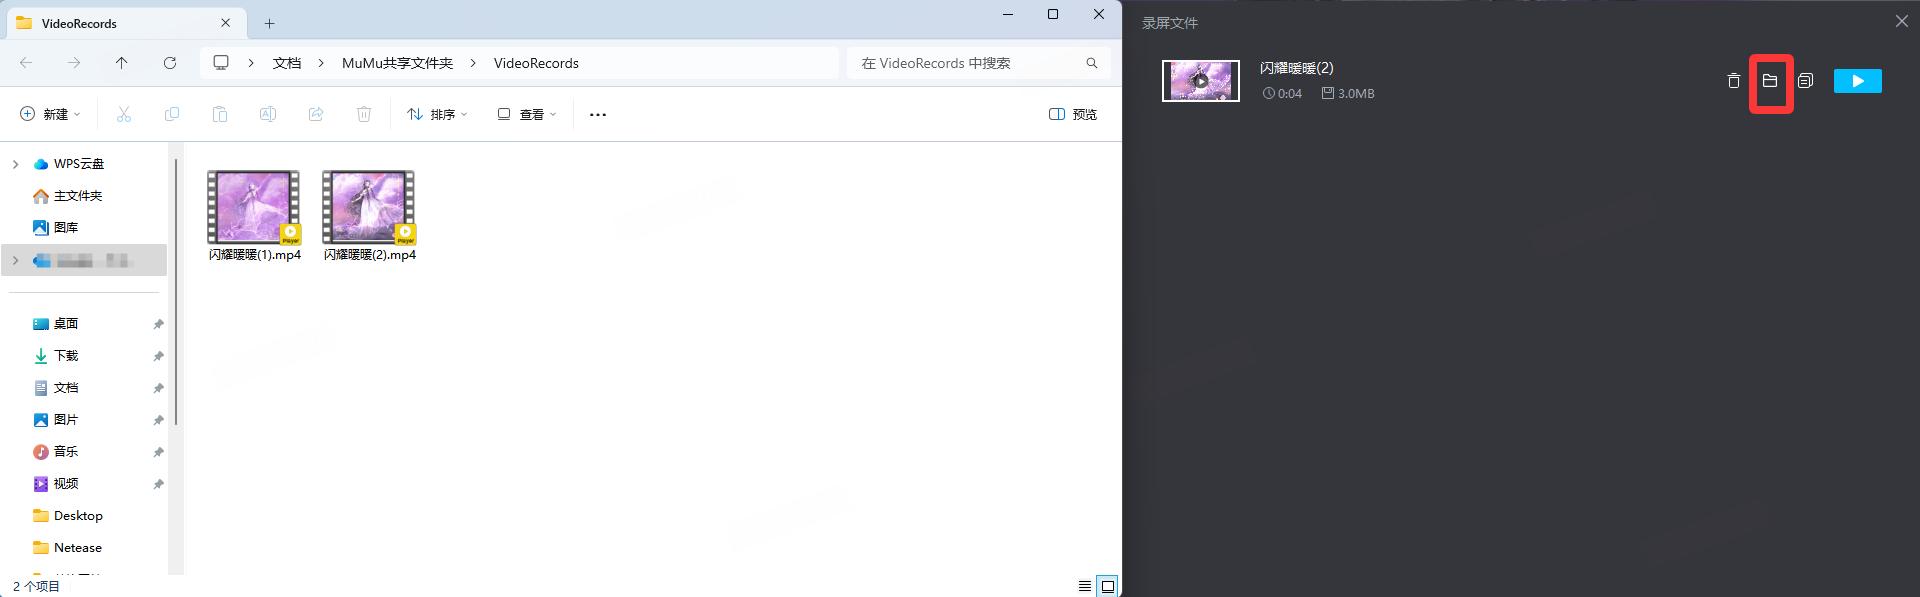Open the 闪耀暖暖(2) recording thumbnail preview
The image size is (1920, 597).
coord(1200,81)
